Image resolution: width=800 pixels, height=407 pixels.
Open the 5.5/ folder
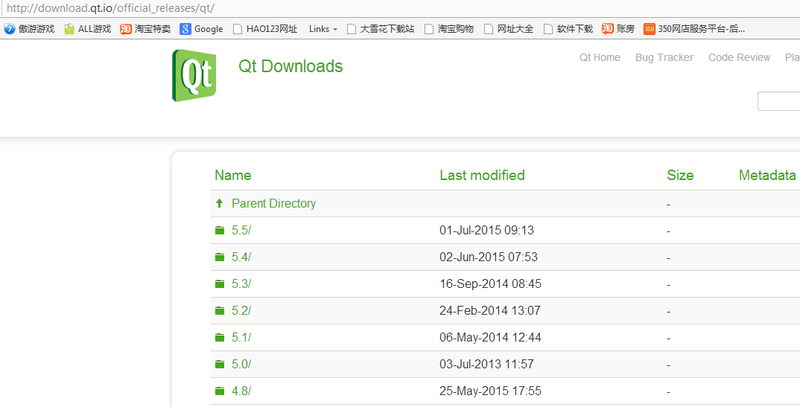(x=241, y=230)
